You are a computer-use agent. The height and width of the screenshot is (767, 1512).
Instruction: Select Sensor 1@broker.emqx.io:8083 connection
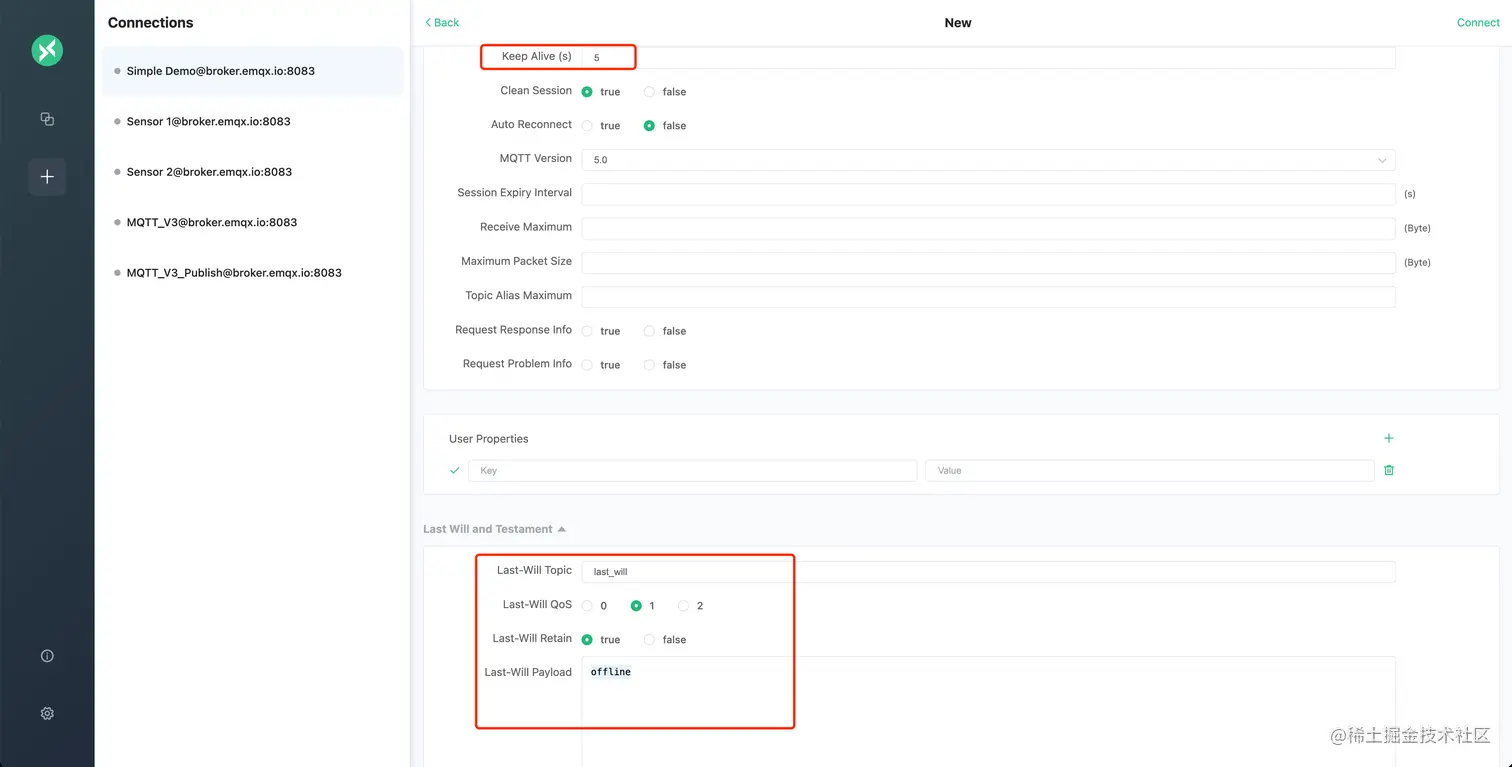(253, 121)
